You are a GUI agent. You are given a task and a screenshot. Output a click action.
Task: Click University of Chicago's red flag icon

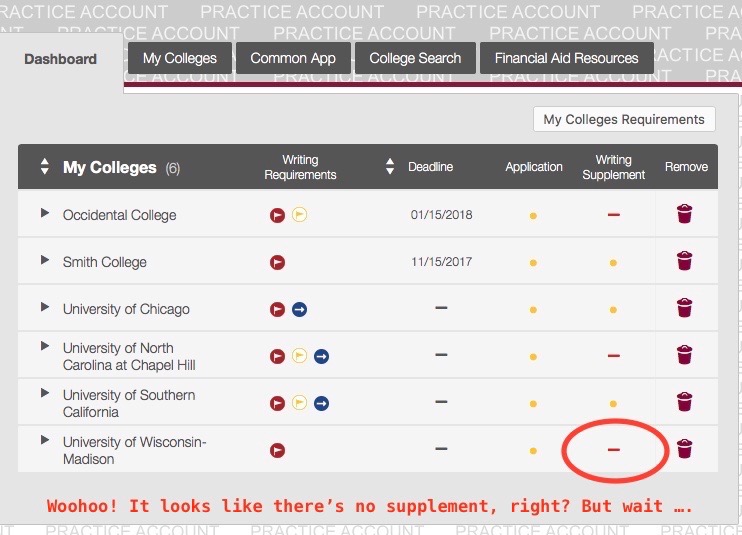[277, 309]
